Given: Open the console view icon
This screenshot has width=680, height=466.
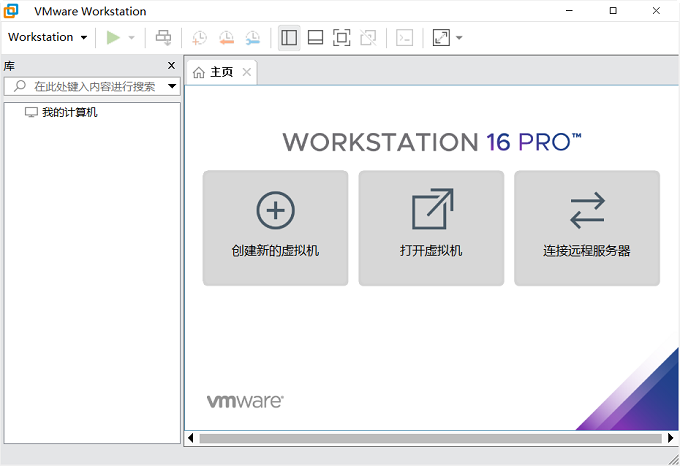Looking at the screenshot, I should (x=404, y=38).
